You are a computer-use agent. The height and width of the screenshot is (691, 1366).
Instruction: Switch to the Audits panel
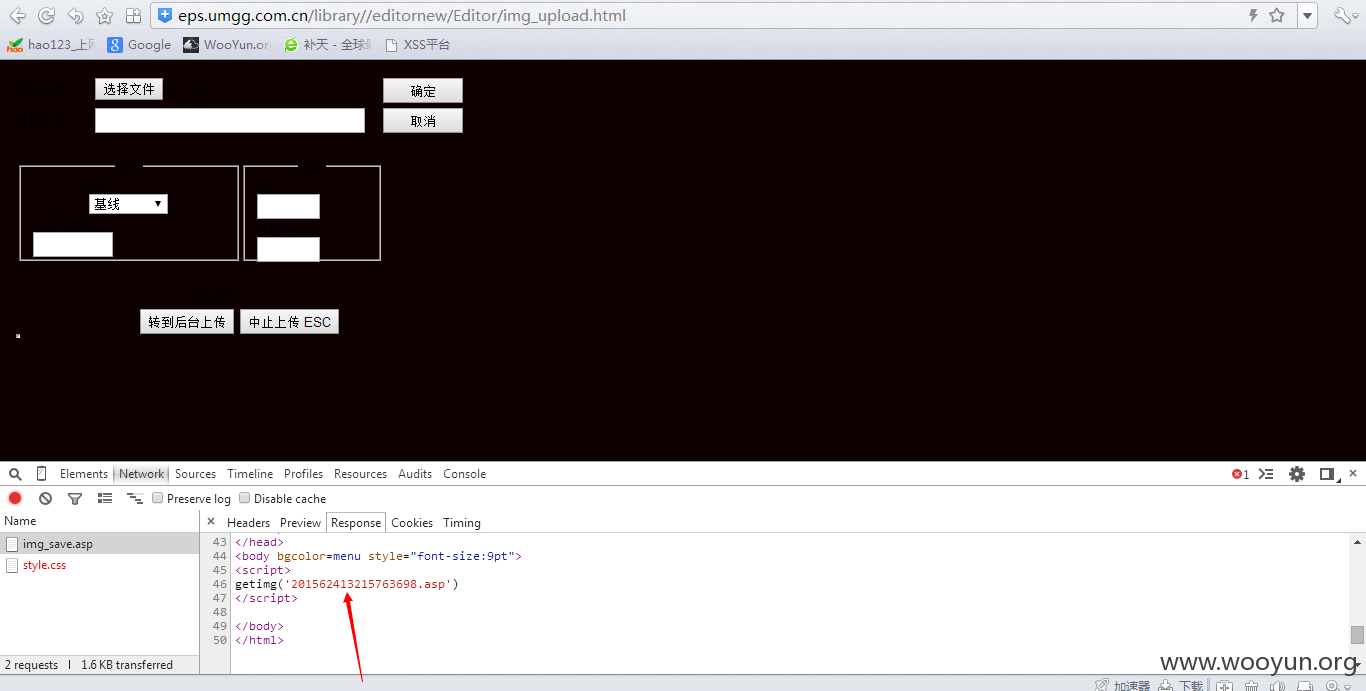415,474
